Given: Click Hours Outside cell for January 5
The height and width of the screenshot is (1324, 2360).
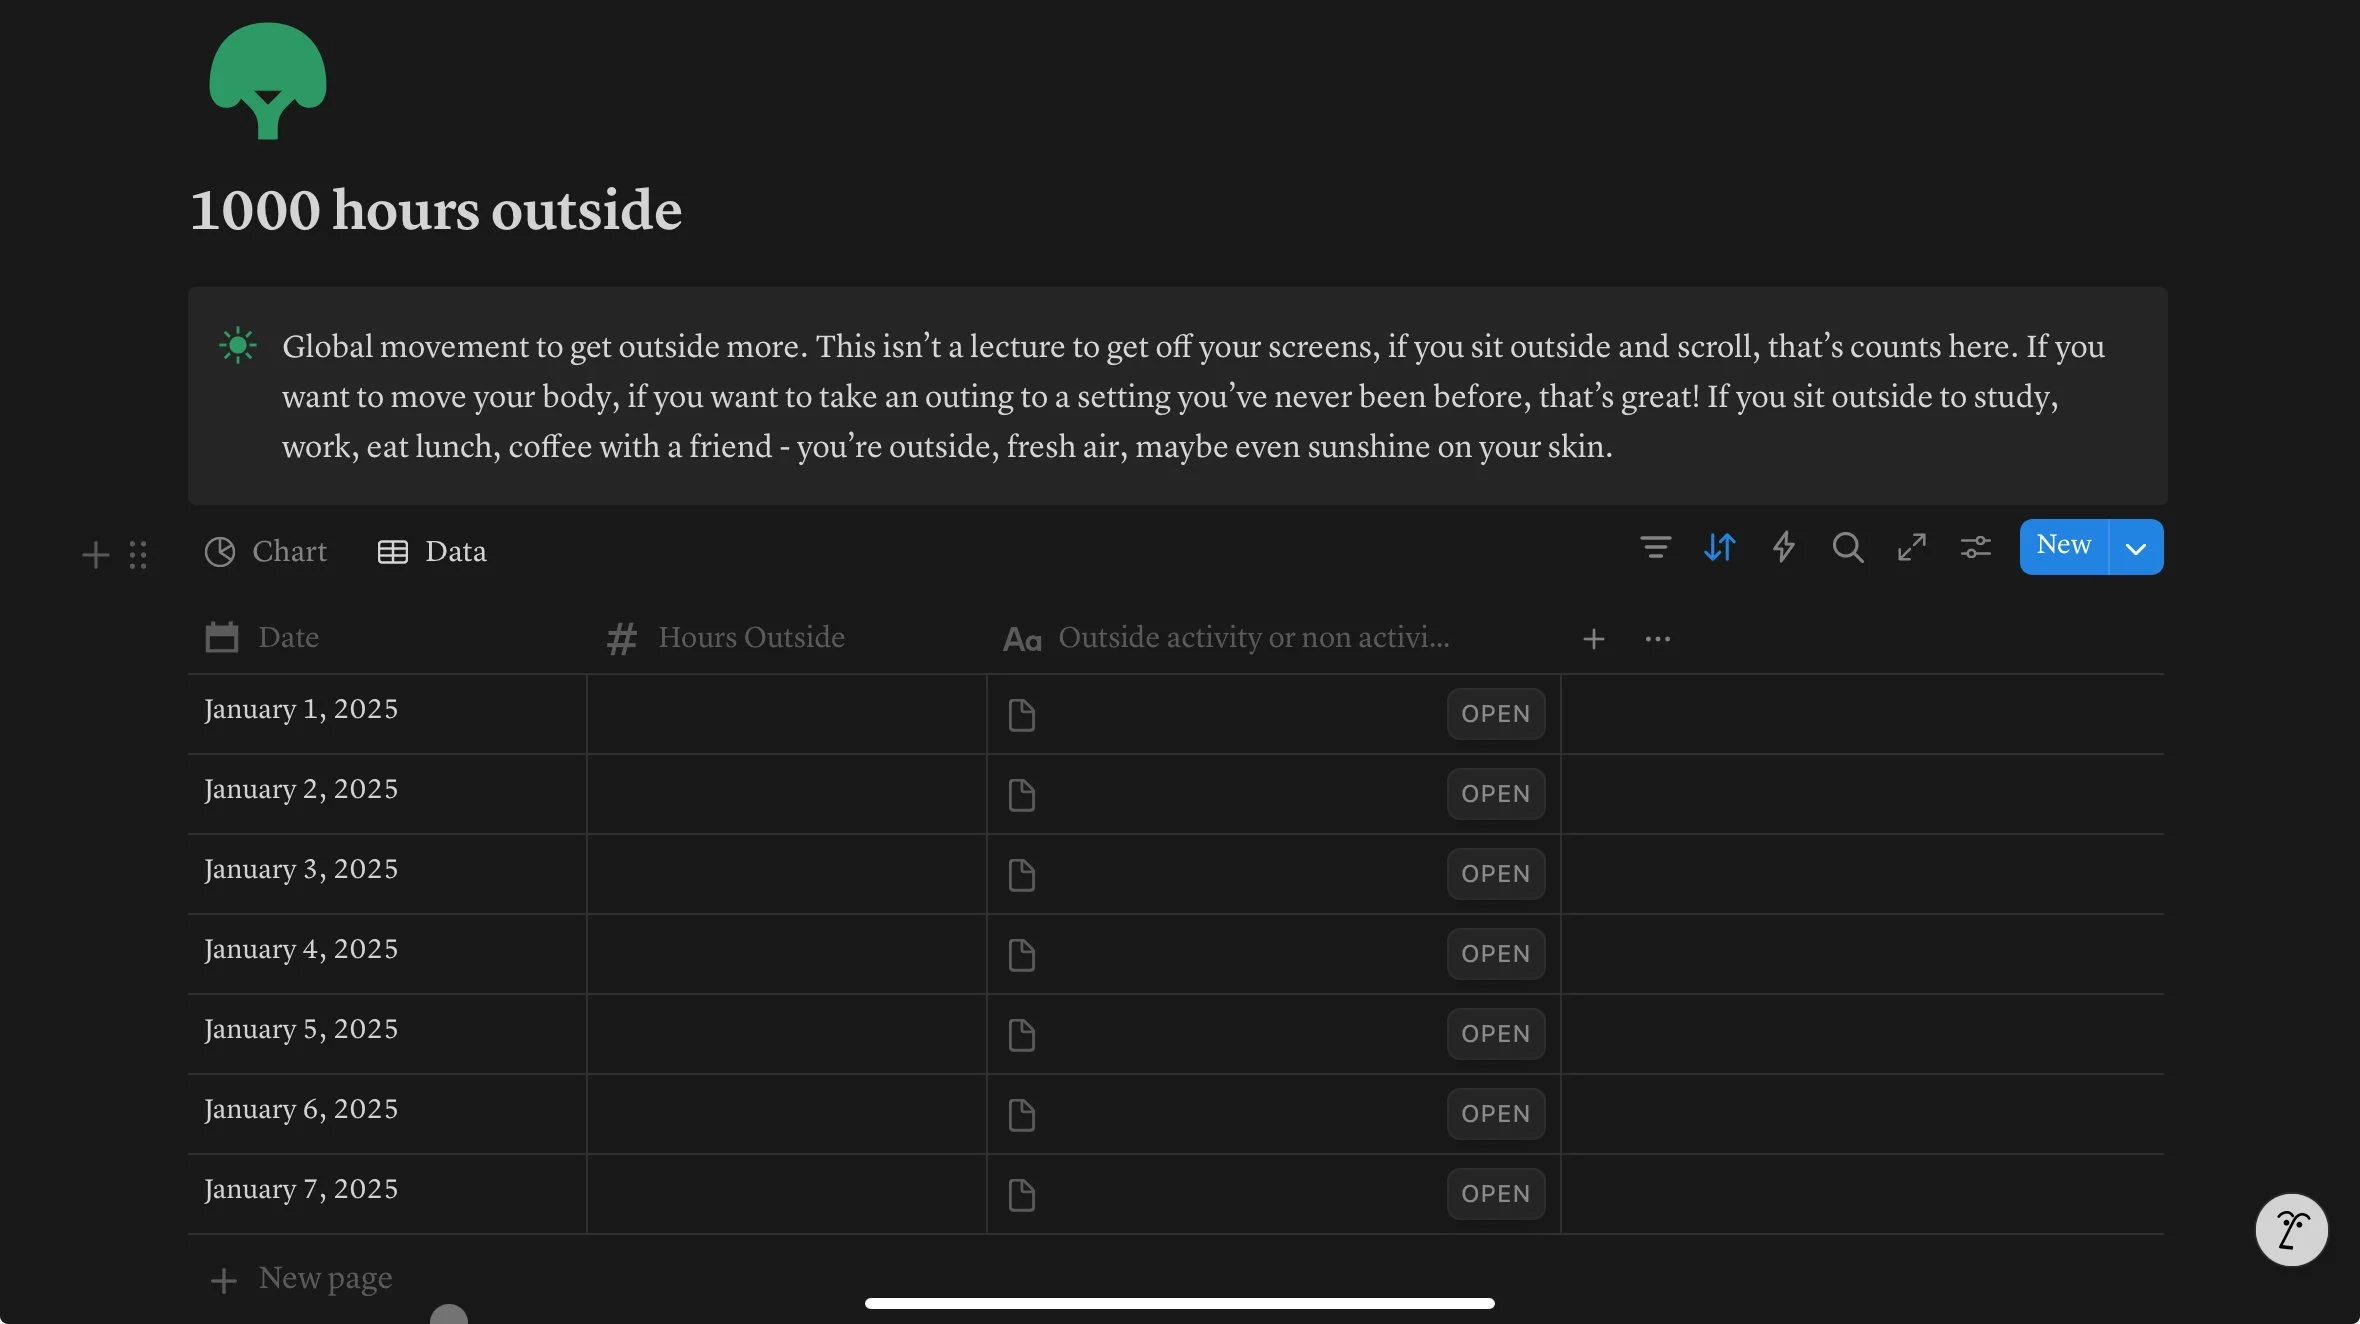Looking at the screenshot, I should [x=786, y=1033].
